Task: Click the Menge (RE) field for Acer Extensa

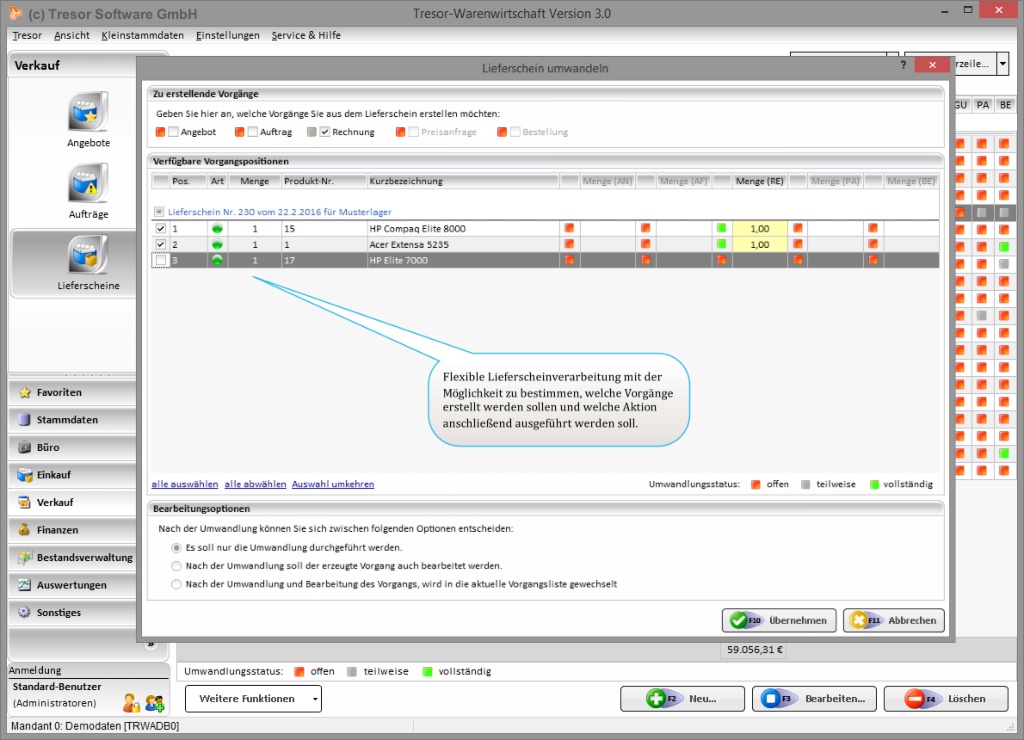Action: click(759, 245)
